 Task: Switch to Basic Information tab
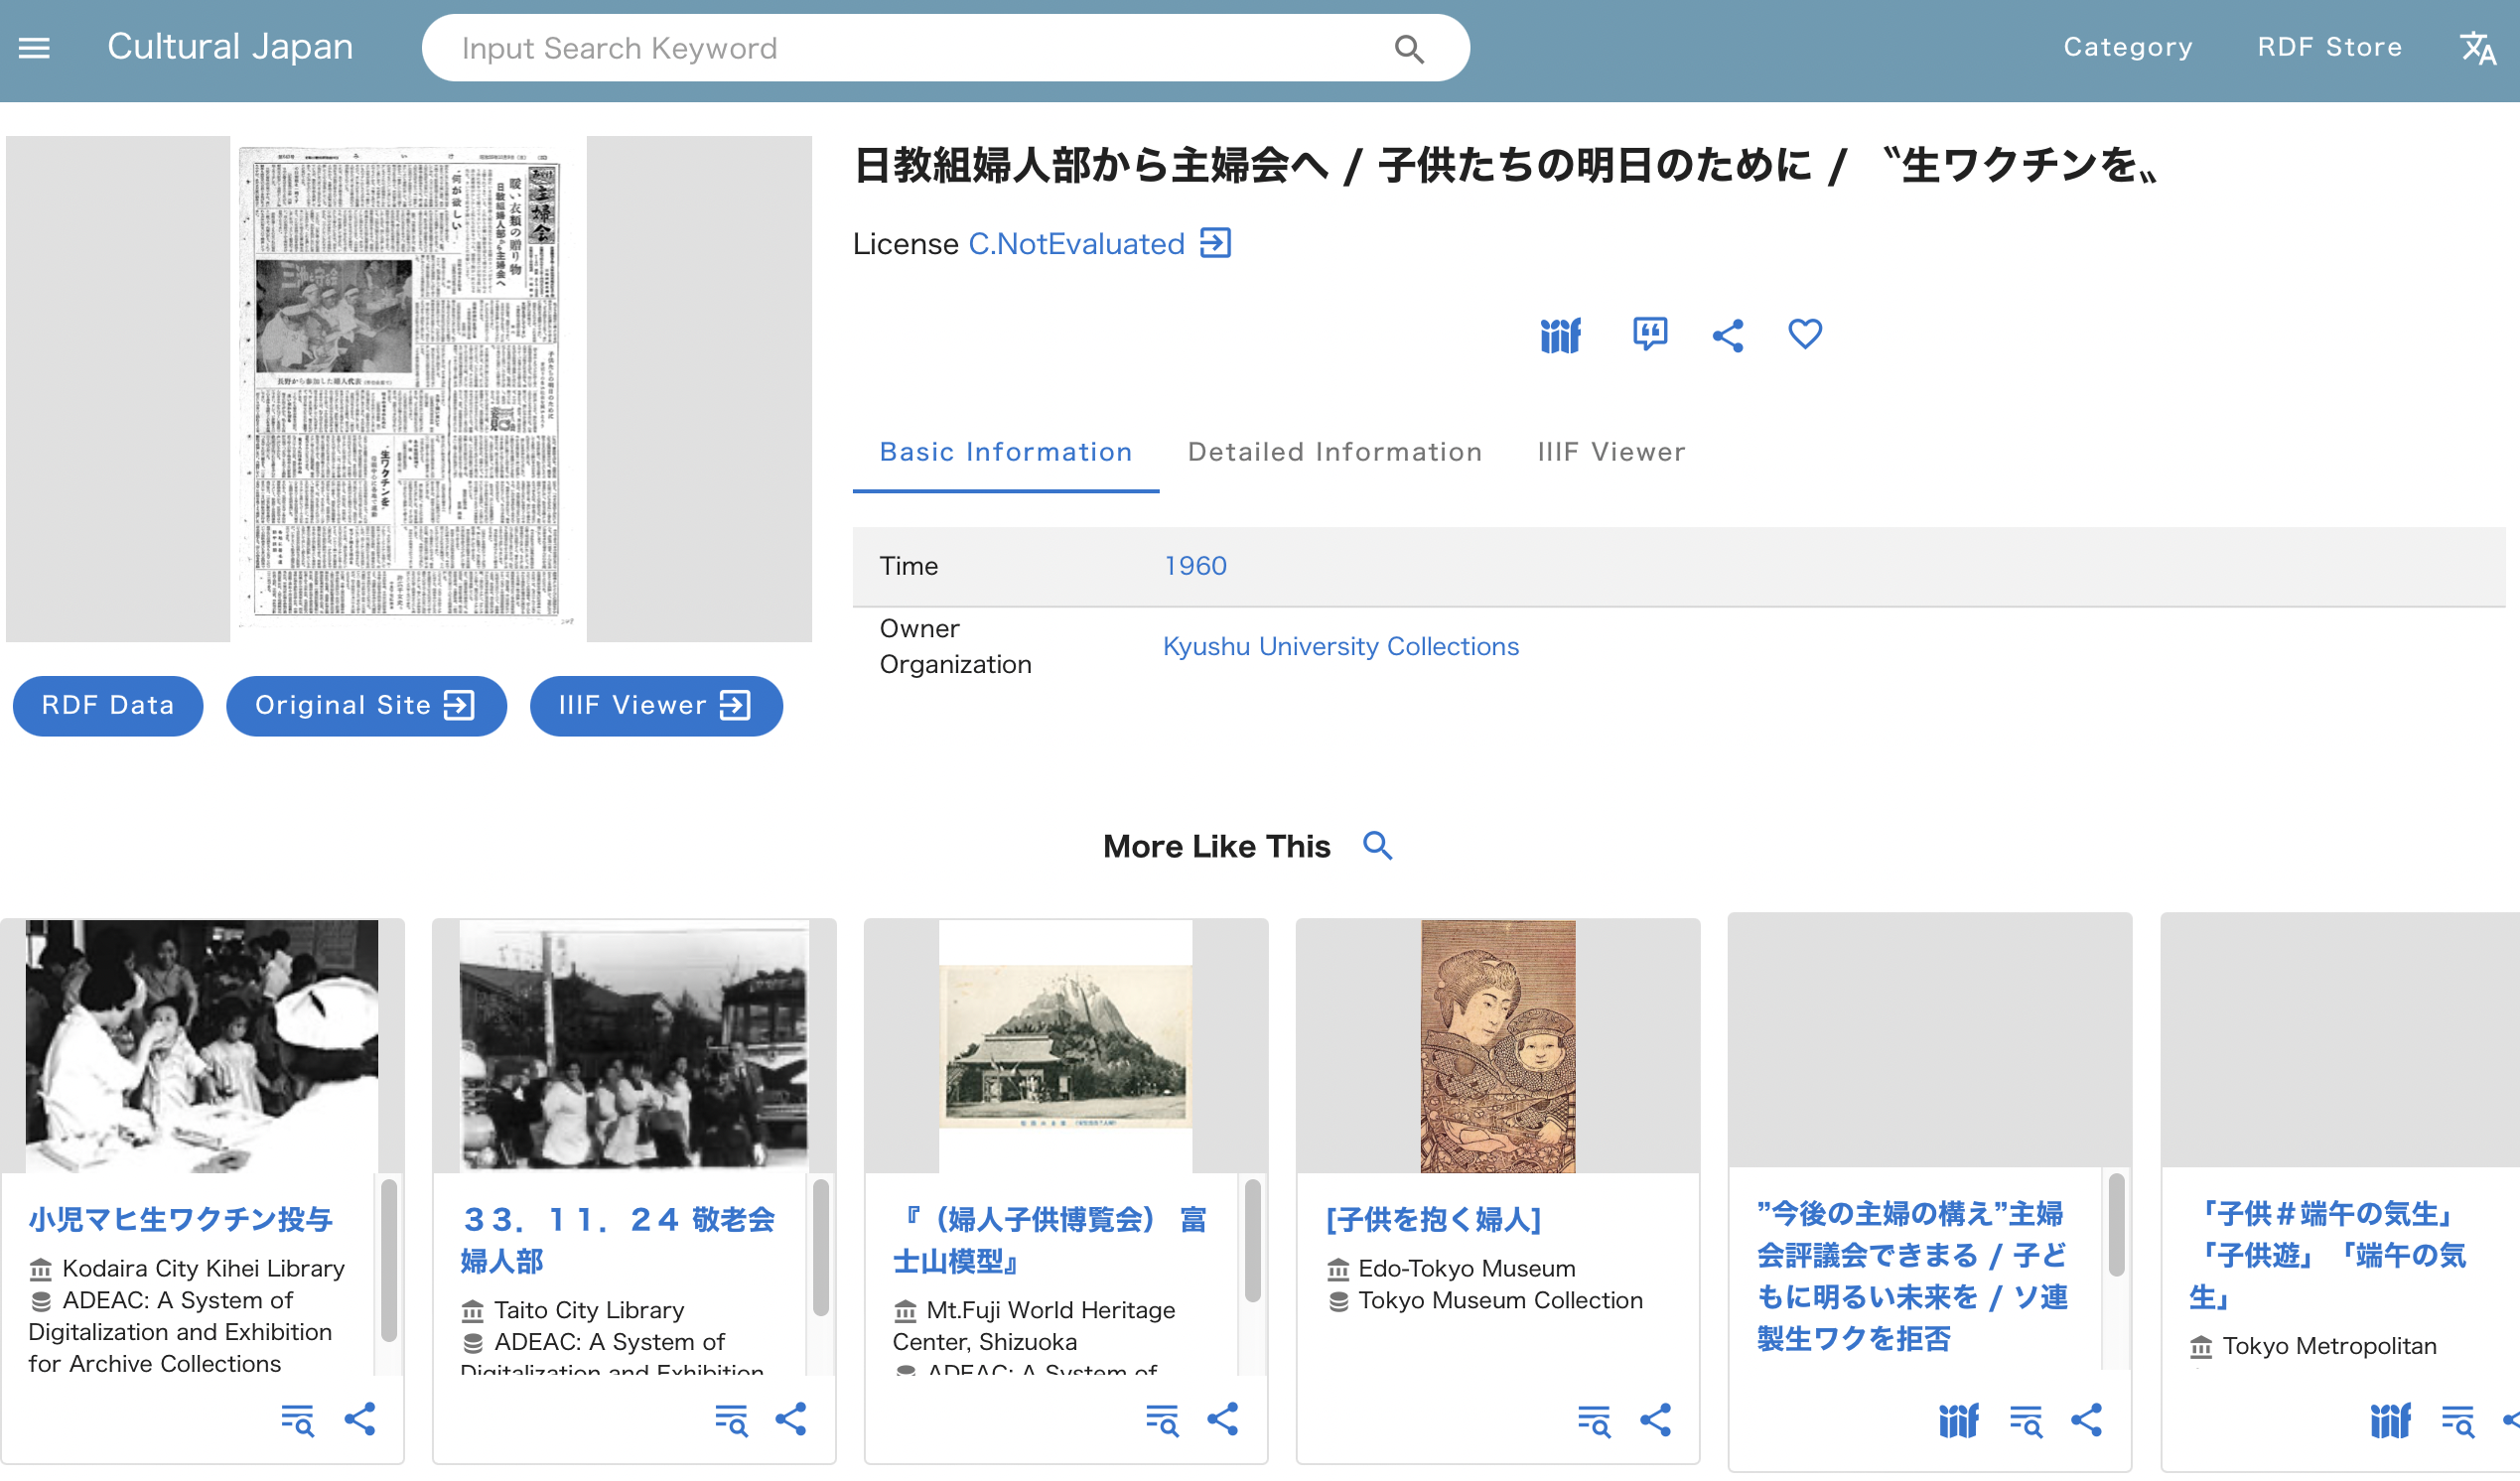[x=1005, y=452]
